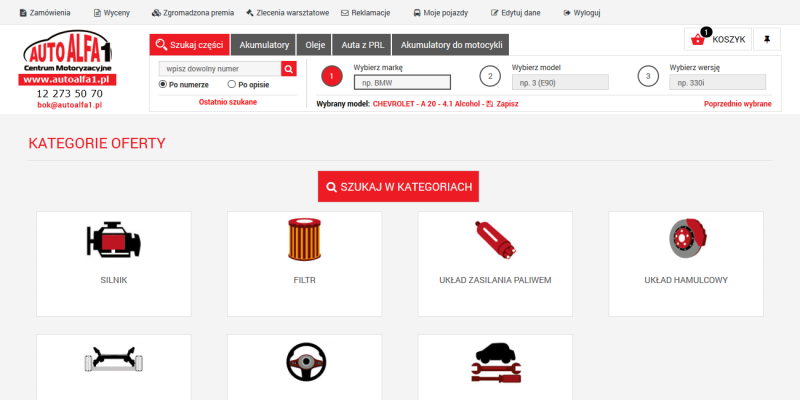800x400 pixels.
Task: Open the Wybierz markę dropdown
Action: [402, 83]
